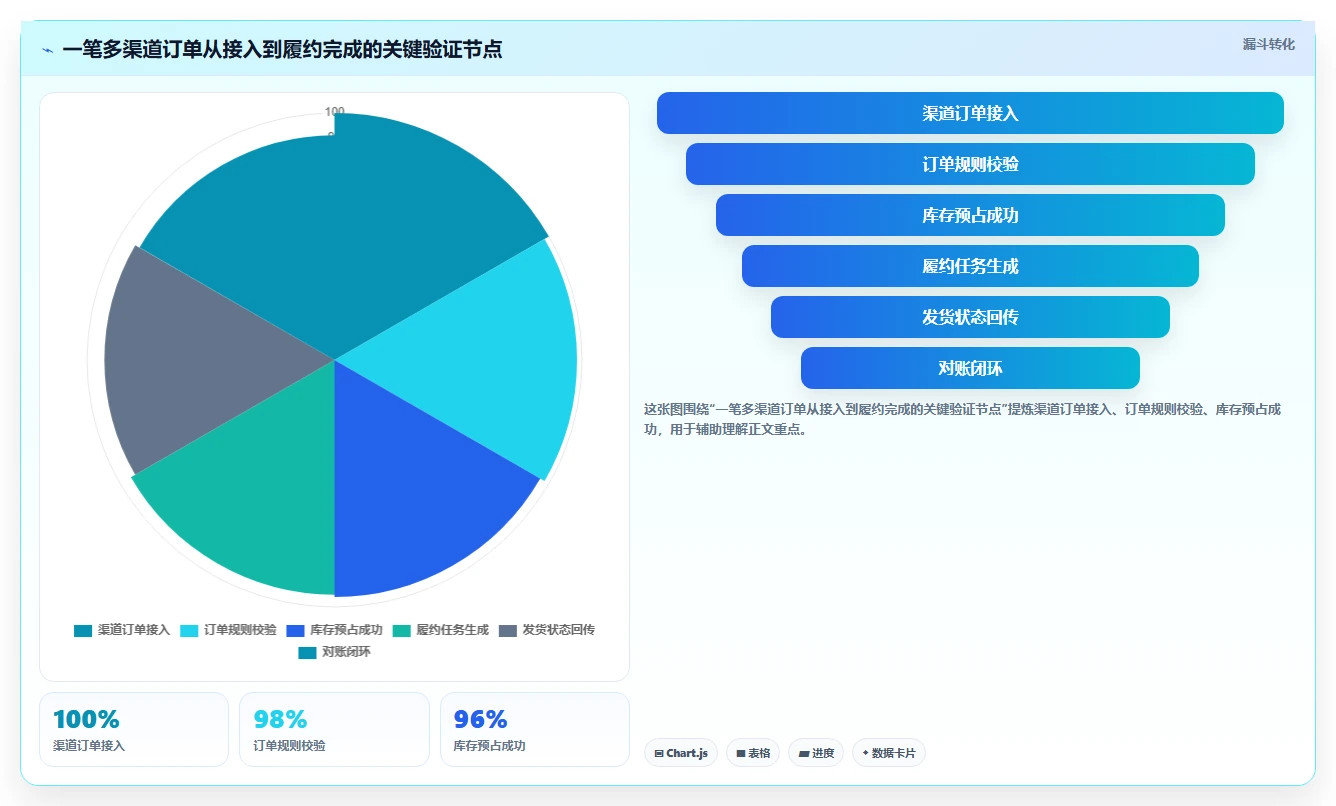Click the 履约任务生成 funnel bar
The height and width of the screenshot is (806, 1336).
(970, 266)
